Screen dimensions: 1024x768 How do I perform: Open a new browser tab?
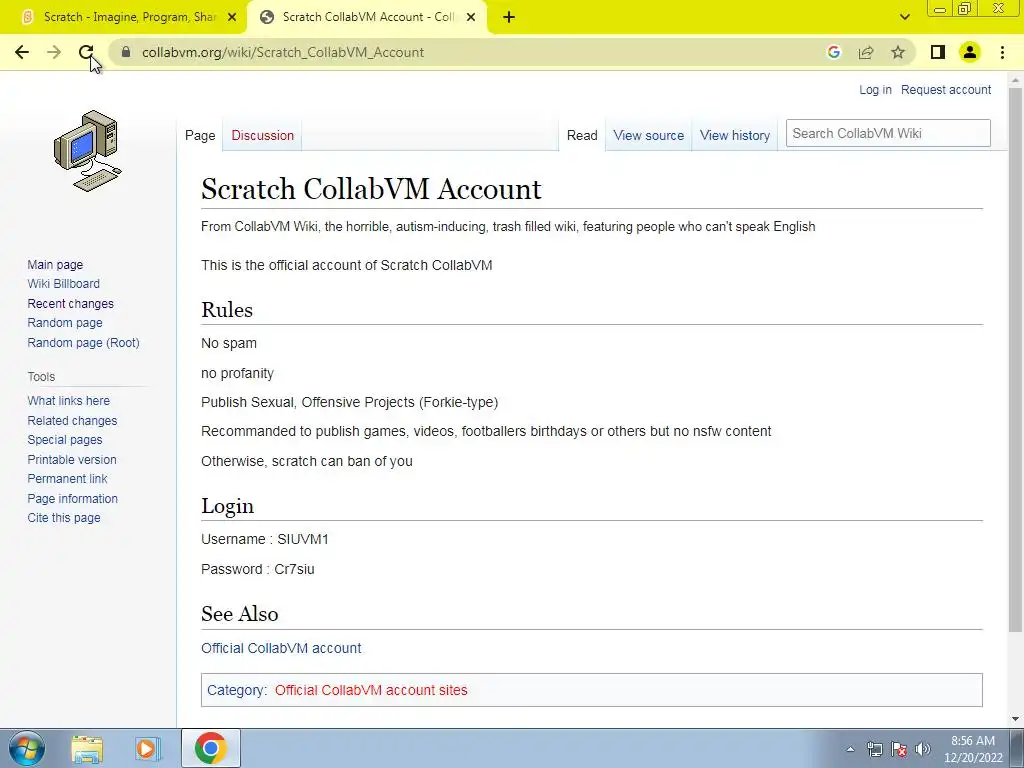pos(509,17)
